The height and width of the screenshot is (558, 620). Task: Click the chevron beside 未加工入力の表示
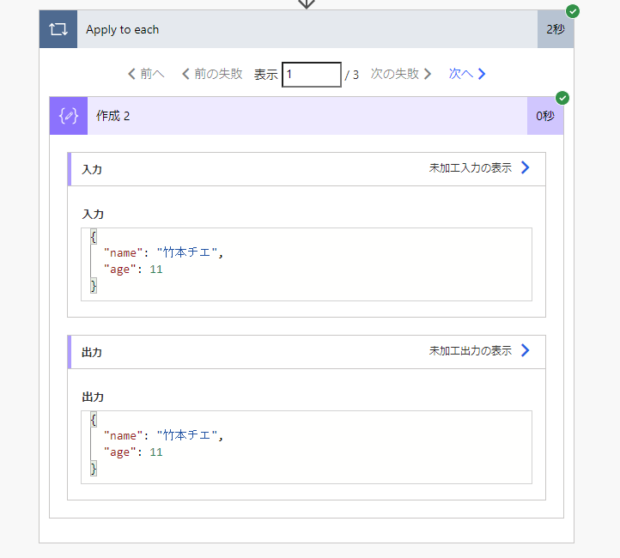point(526,168)
